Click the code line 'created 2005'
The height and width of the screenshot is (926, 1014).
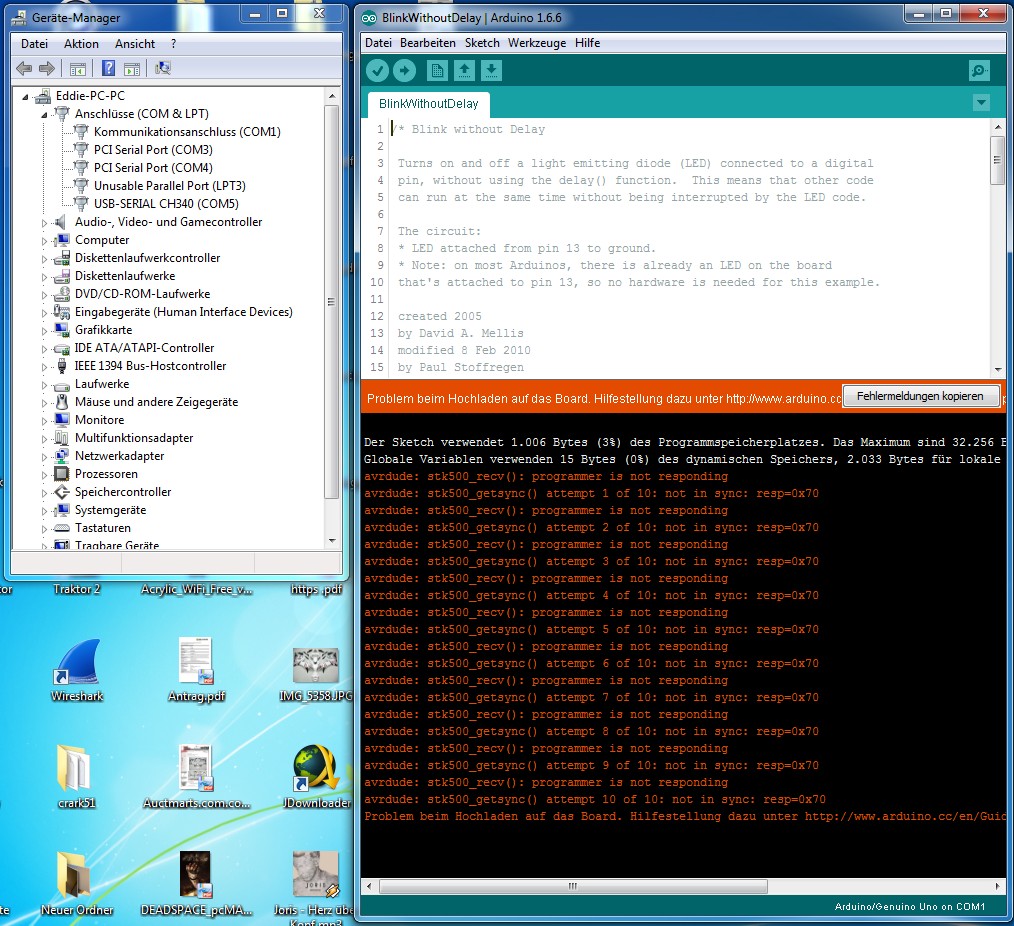[x=440, y=316]
